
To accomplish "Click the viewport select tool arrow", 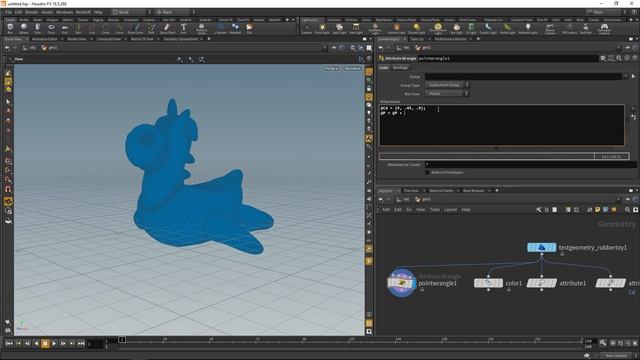I will (x=8, y=102).
